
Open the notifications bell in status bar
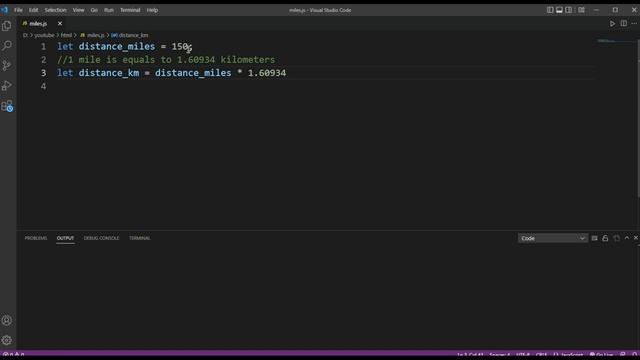click(634, 355)
